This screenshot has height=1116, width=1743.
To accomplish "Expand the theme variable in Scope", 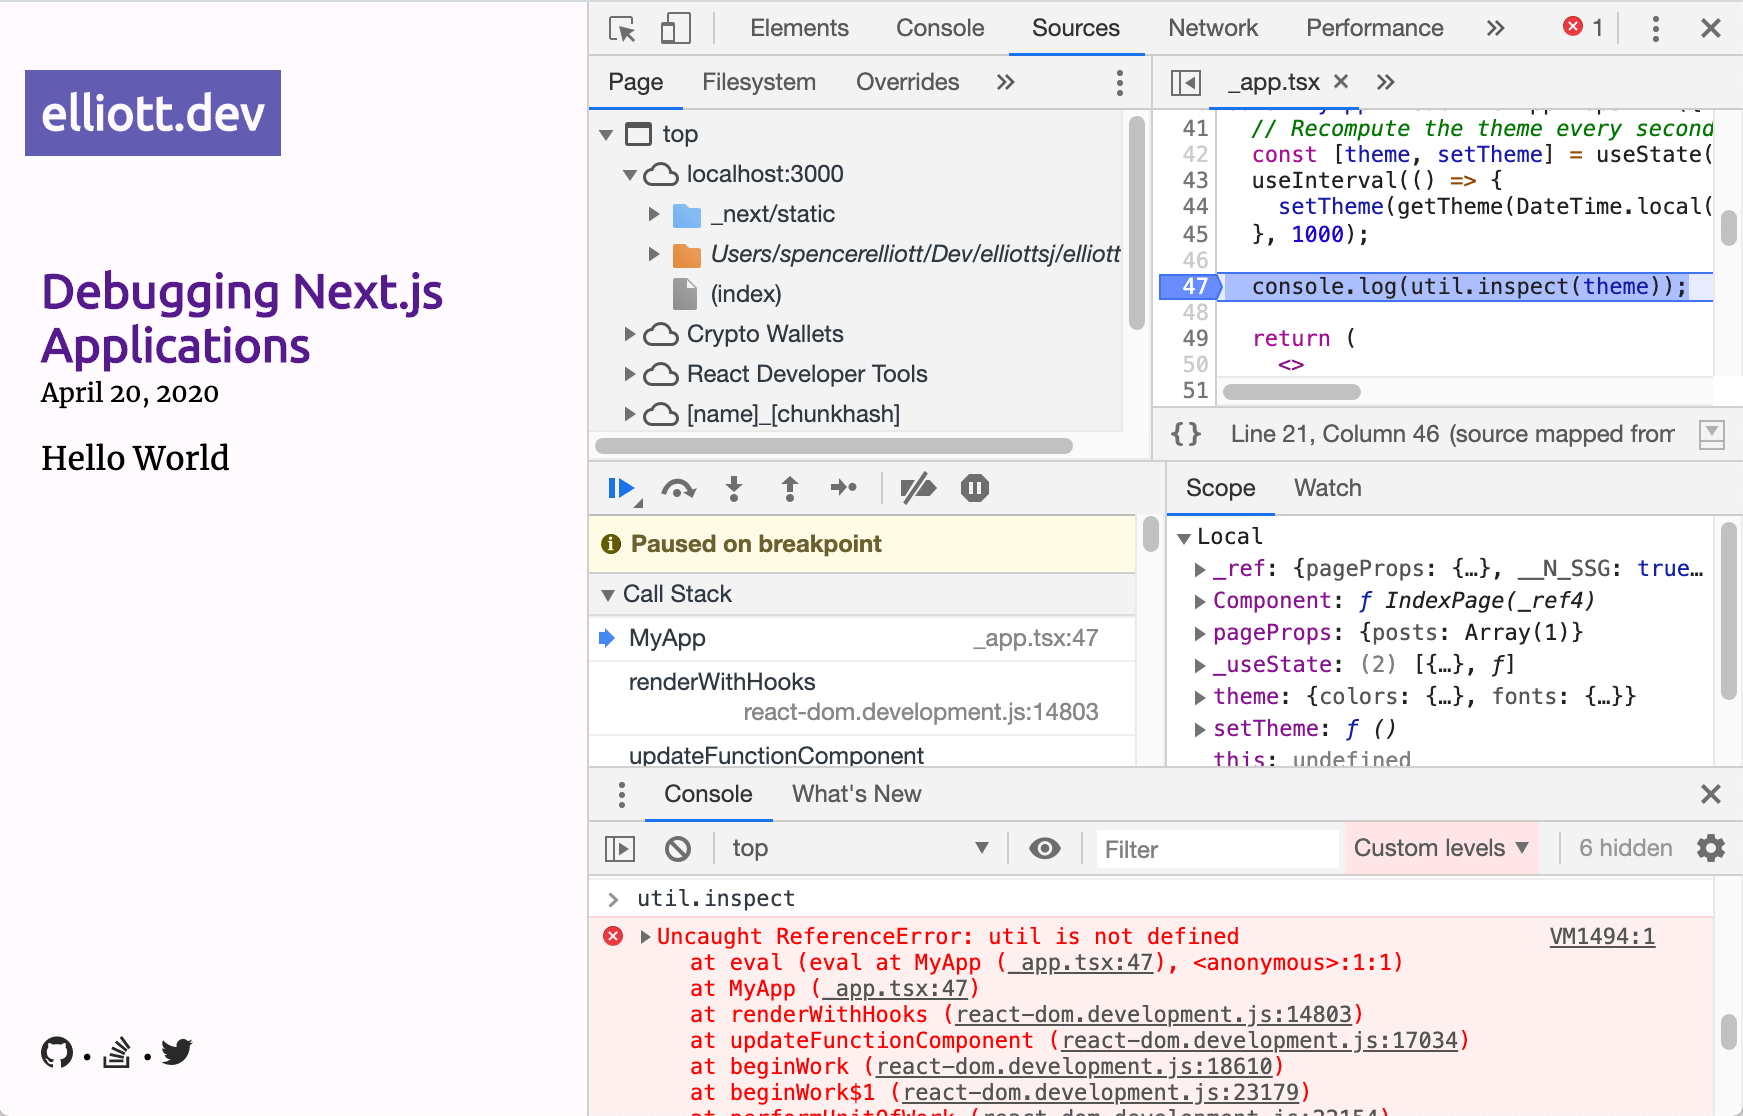I will tap(1199, 696).
